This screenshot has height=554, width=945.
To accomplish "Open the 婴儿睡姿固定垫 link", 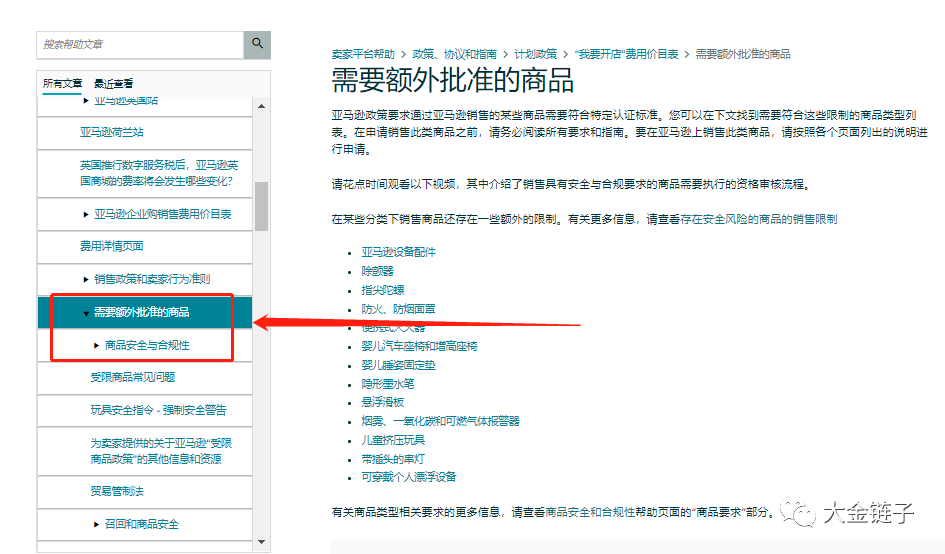I will coord(398,365).
